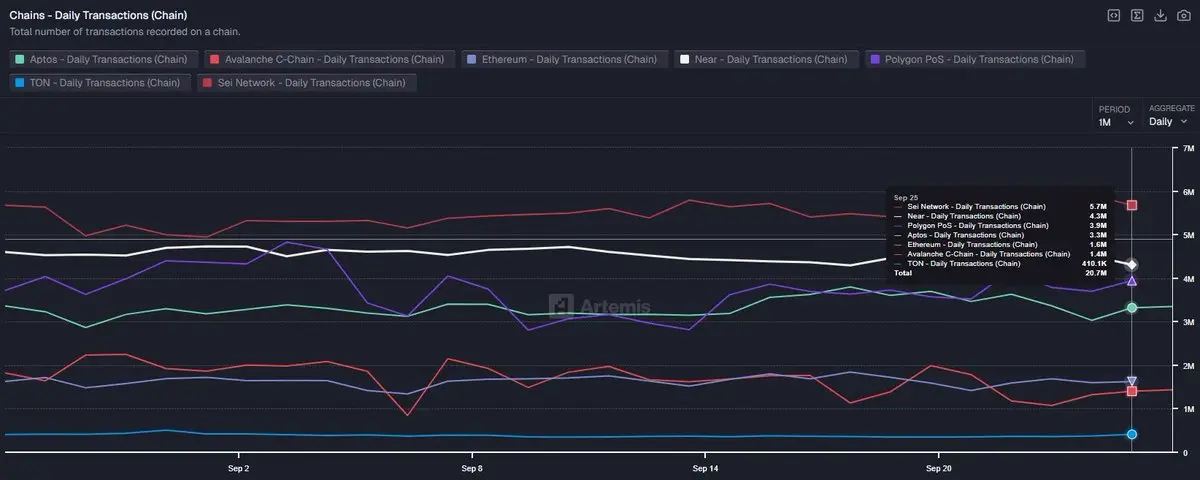The image size is (1200, 480).
Task: Open the embed code icon
Action: (1112, 15)
